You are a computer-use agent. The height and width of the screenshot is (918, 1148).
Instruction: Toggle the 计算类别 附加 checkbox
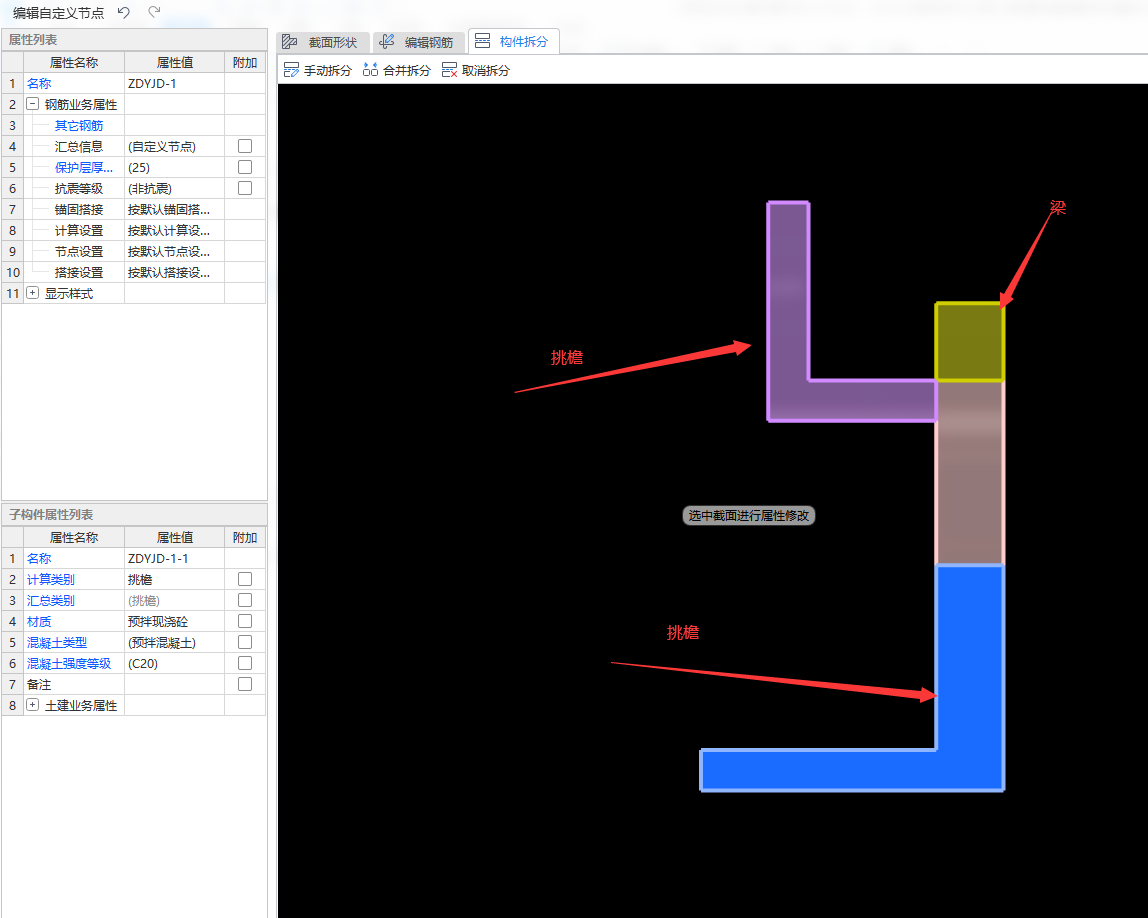pos(245,579)
